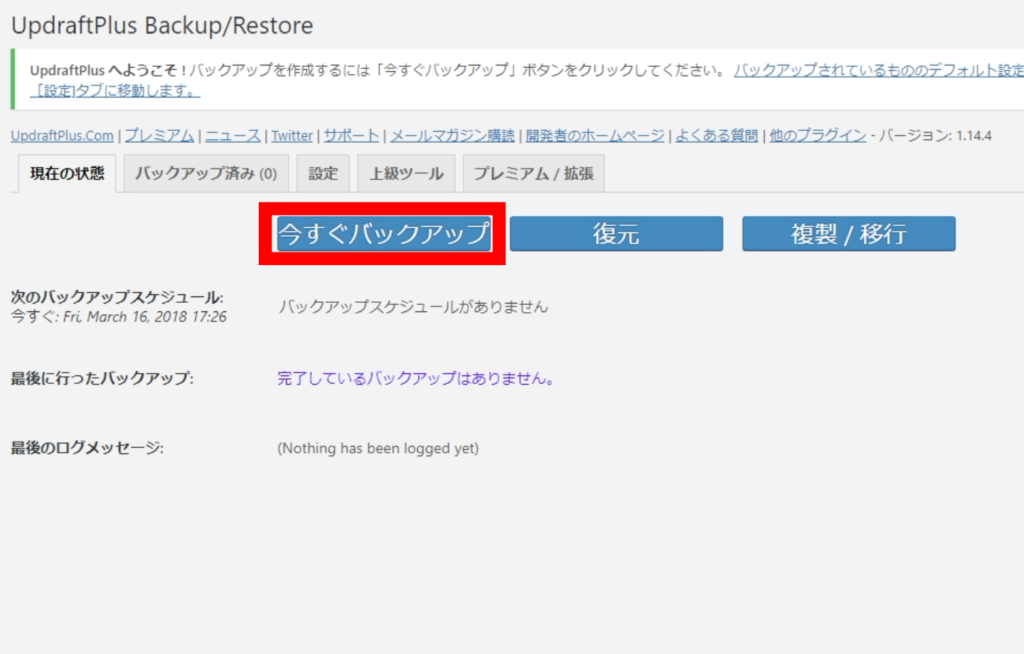Click the バックアップスケジュールがありません text
This screenshot has height=654, width=1024.
coord(413,306)
